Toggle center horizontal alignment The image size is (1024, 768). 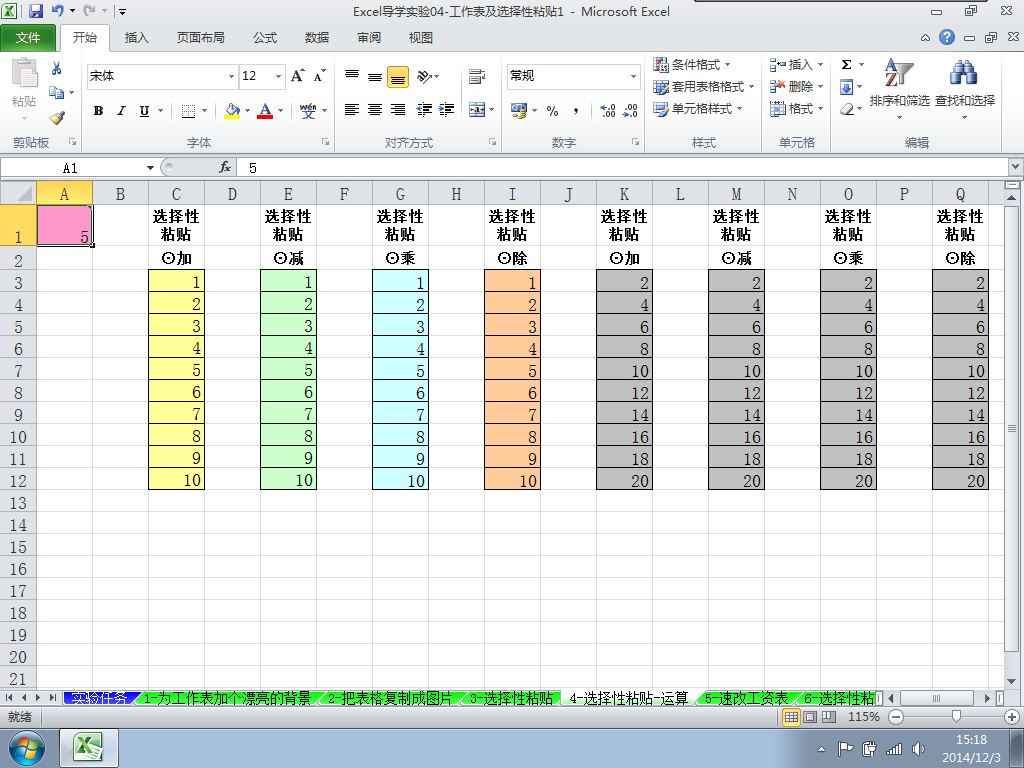point(375,110)
